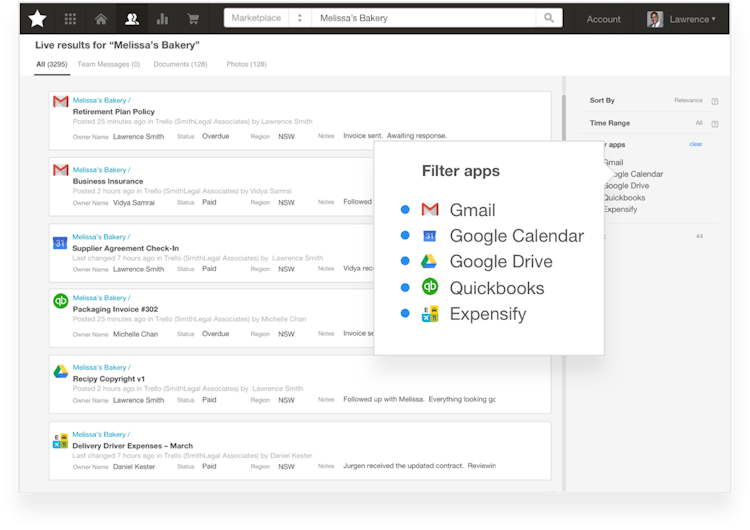Select the people contacts icon
This screenshot has width=750, height=530.
point(132,19)
